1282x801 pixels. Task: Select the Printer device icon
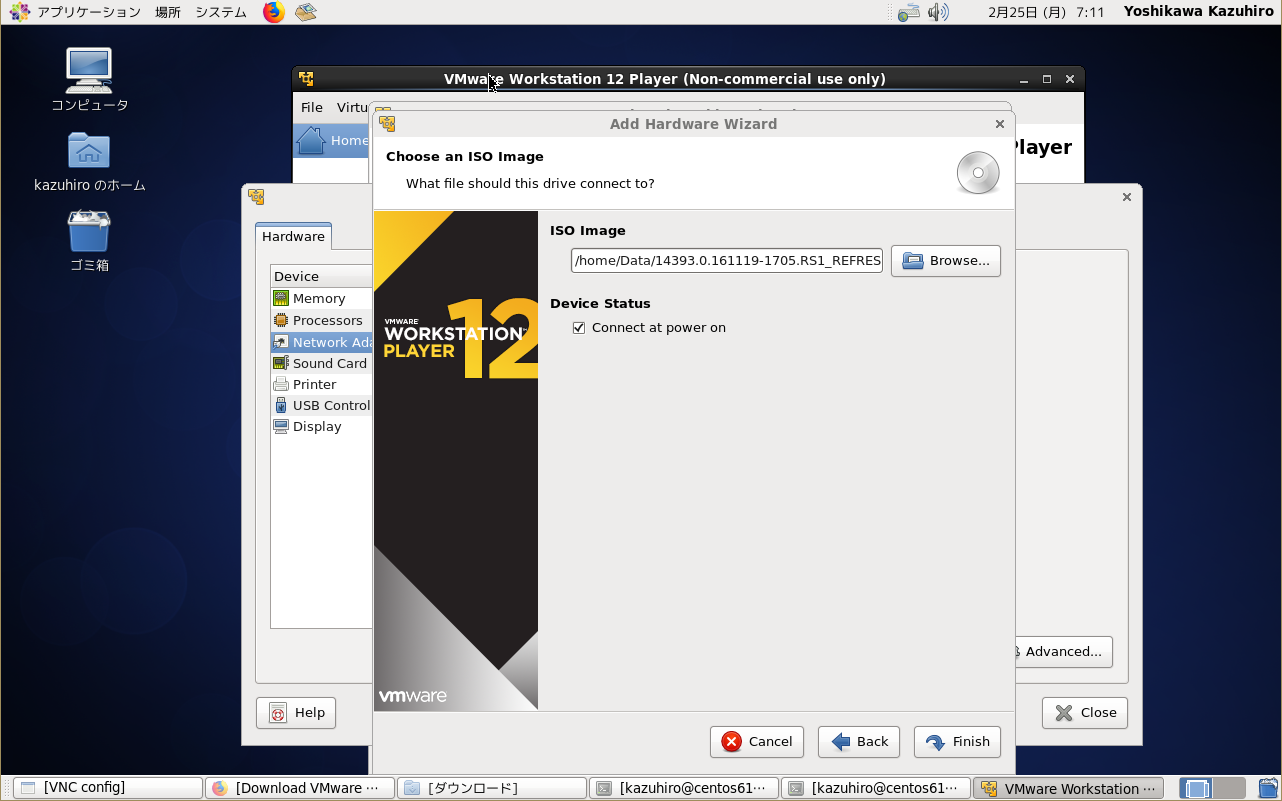coord(281,385)
